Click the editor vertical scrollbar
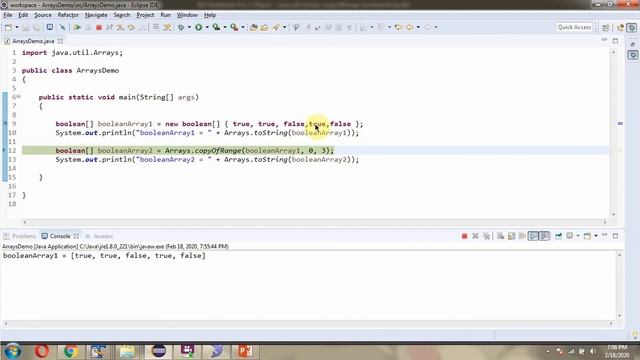 613,133
